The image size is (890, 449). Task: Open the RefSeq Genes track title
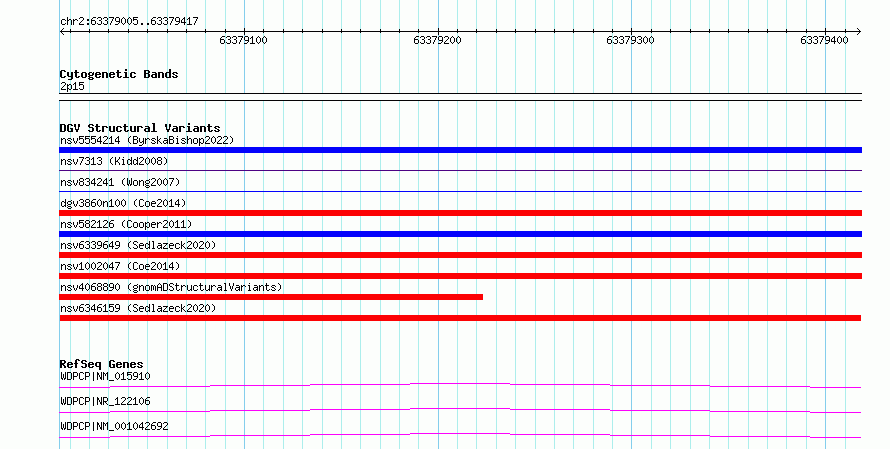click(x=101, y=364)
